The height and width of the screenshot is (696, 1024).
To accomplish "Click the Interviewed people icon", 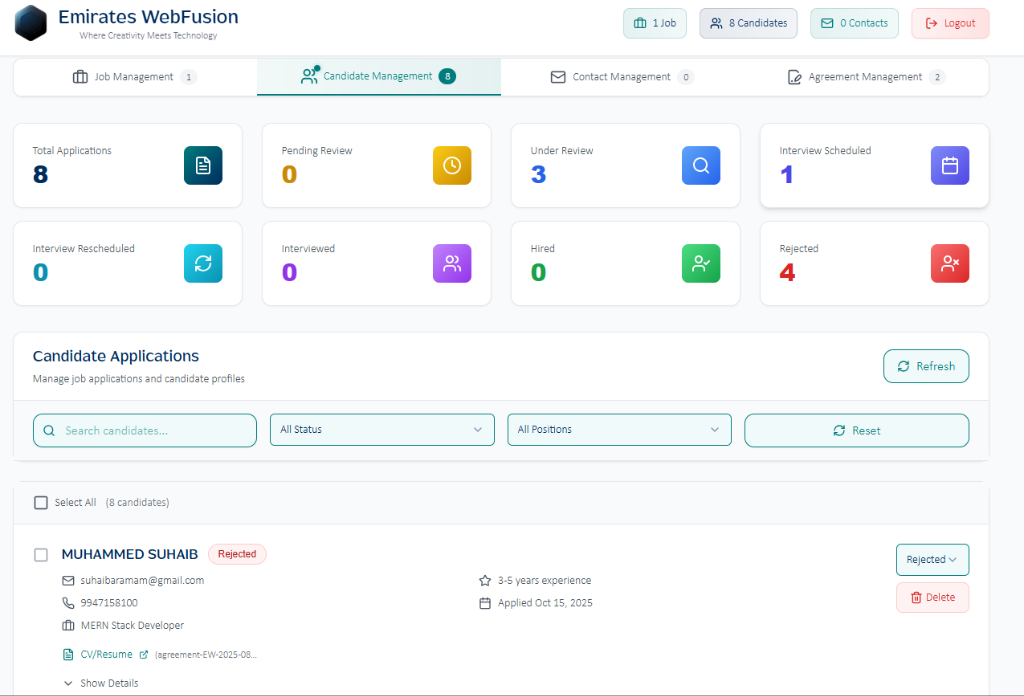I will (x=452, y=264).
